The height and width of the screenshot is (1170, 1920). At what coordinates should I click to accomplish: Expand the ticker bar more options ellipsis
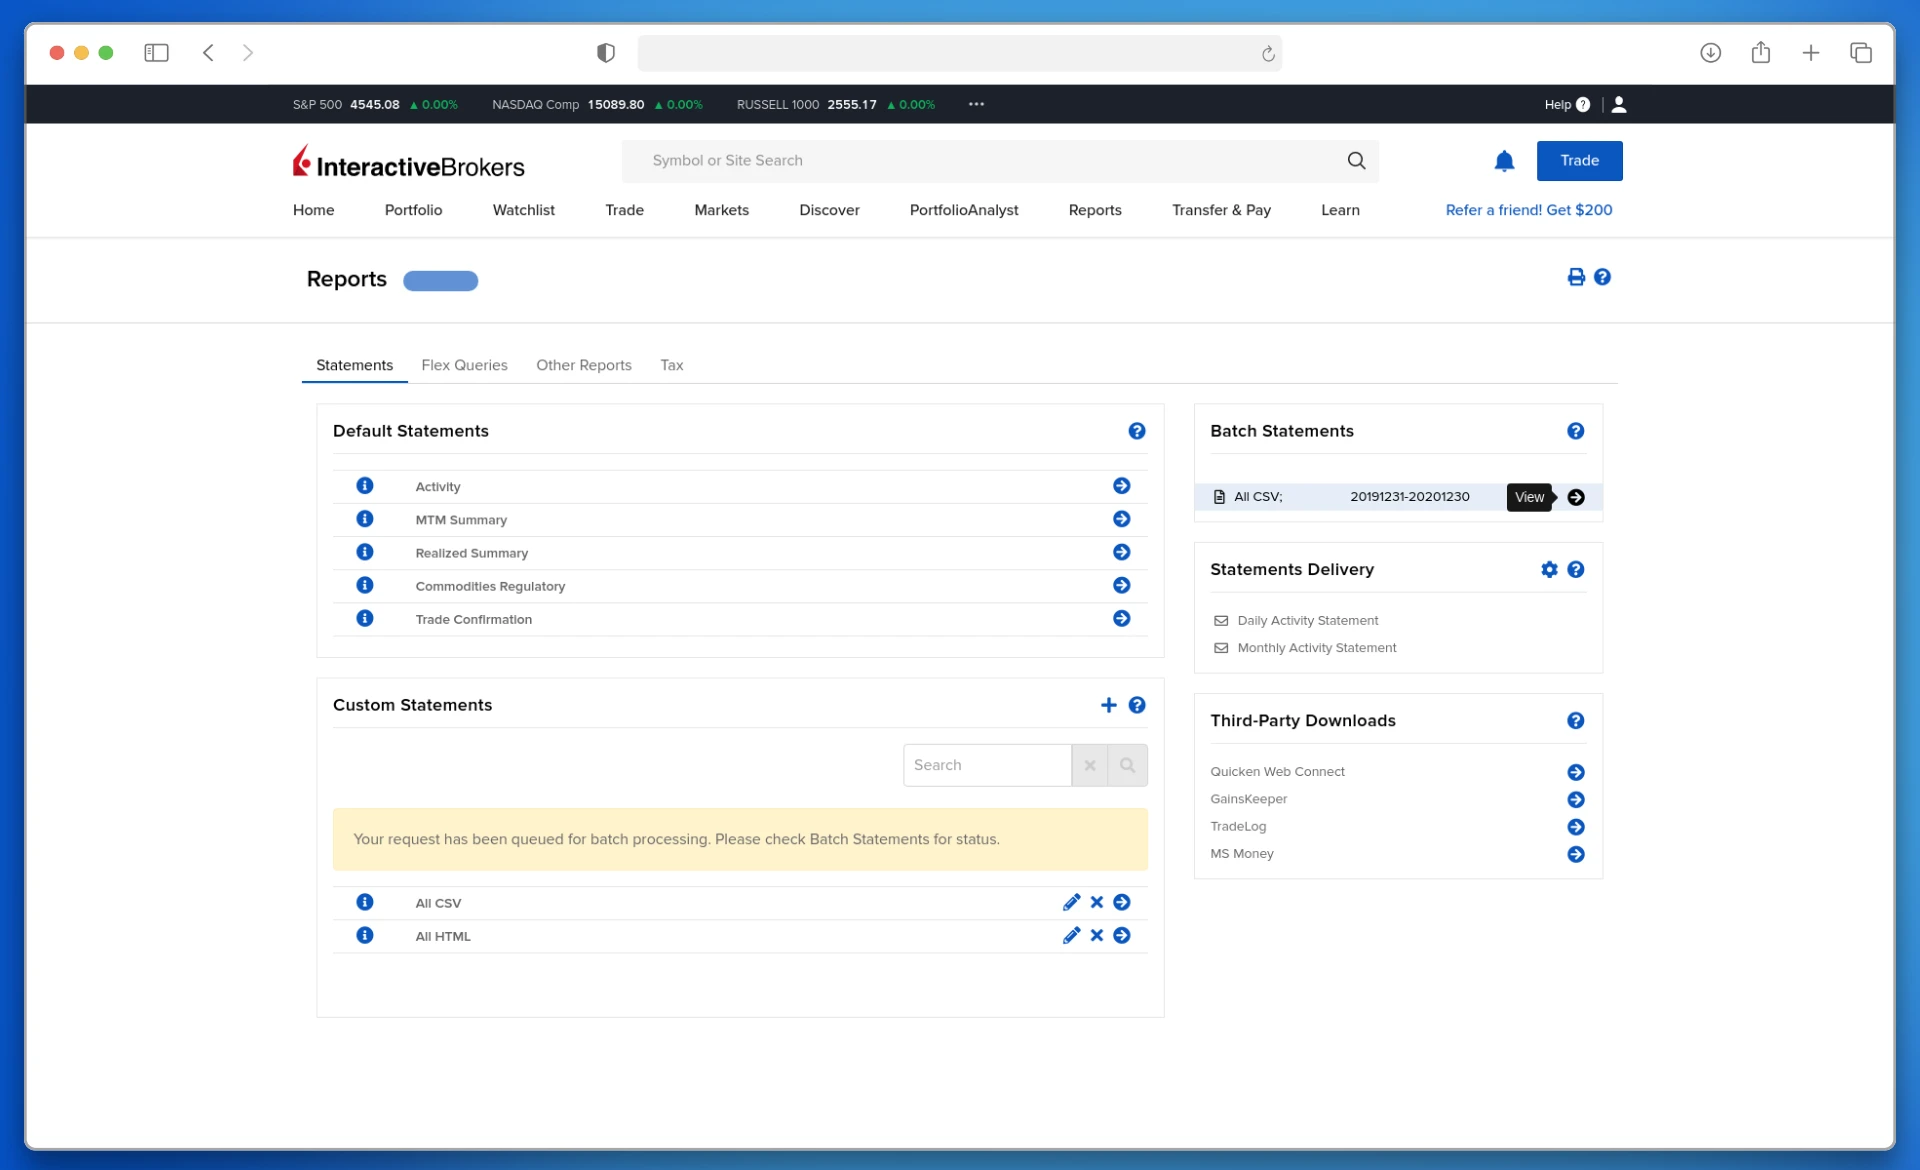[976, 104]
